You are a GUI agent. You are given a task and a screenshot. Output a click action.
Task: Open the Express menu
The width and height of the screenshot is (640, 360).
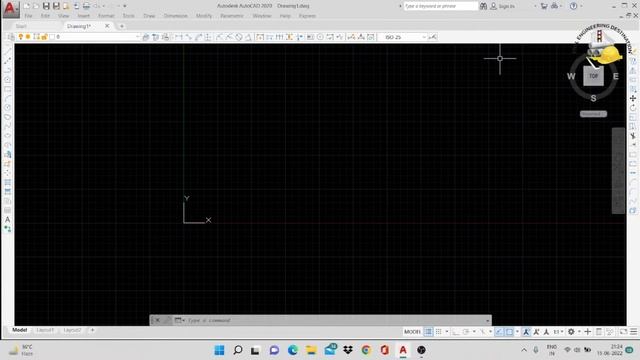pos(307,16)
